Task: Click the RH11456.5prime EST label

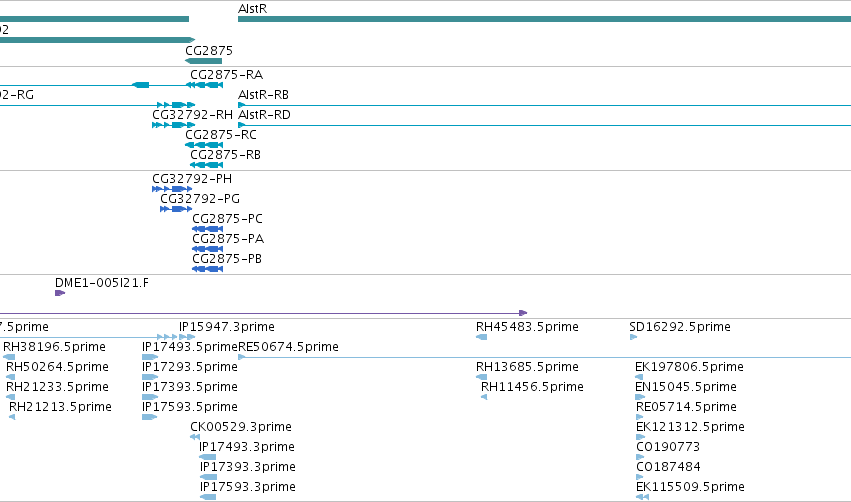Action: point(532,387)
